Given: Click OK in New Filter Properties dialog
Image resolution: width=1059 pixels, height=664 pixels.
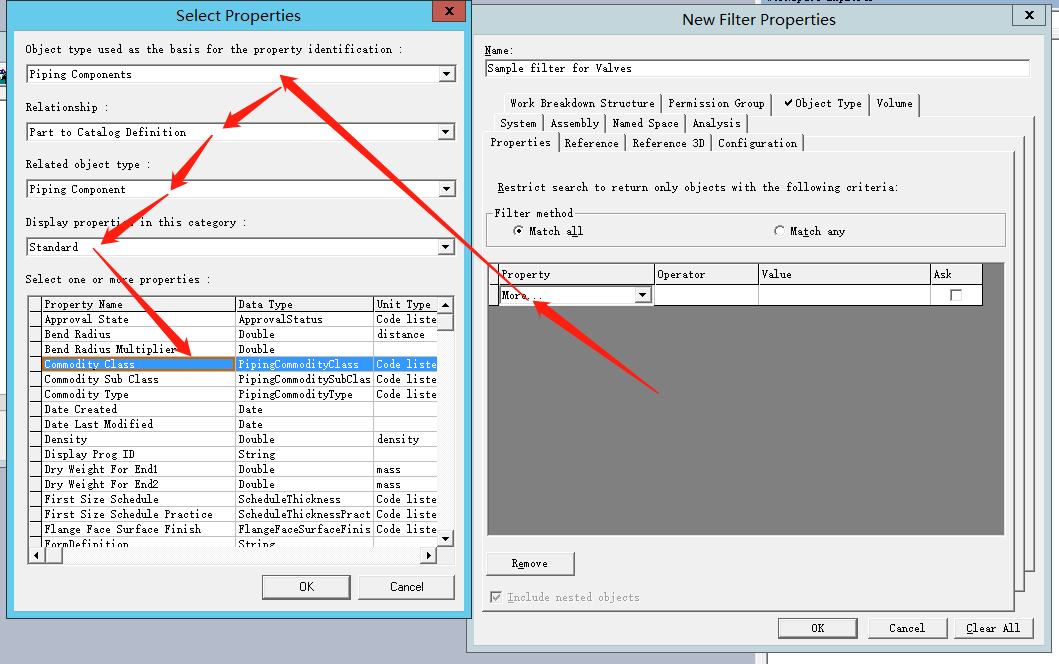Looking at the screenshot, I should point(817,628).
